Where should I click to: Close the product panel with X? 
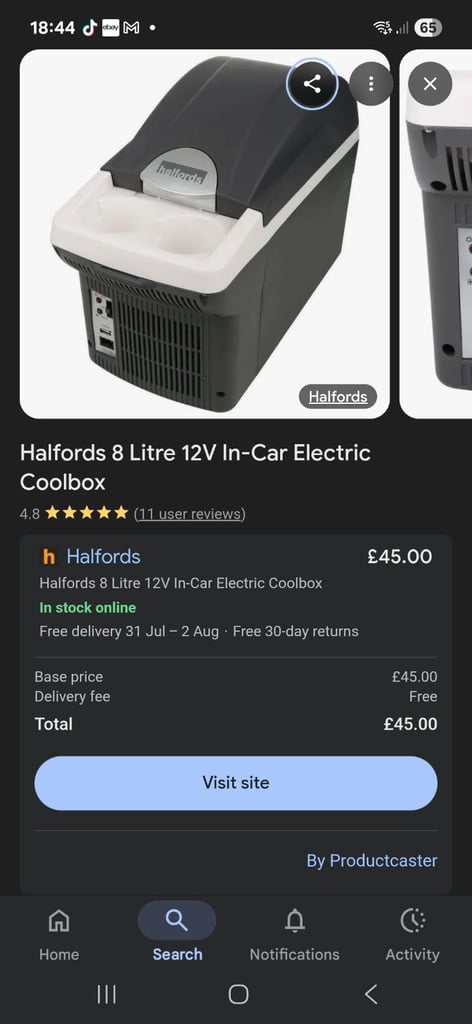(x=430, y=84)
